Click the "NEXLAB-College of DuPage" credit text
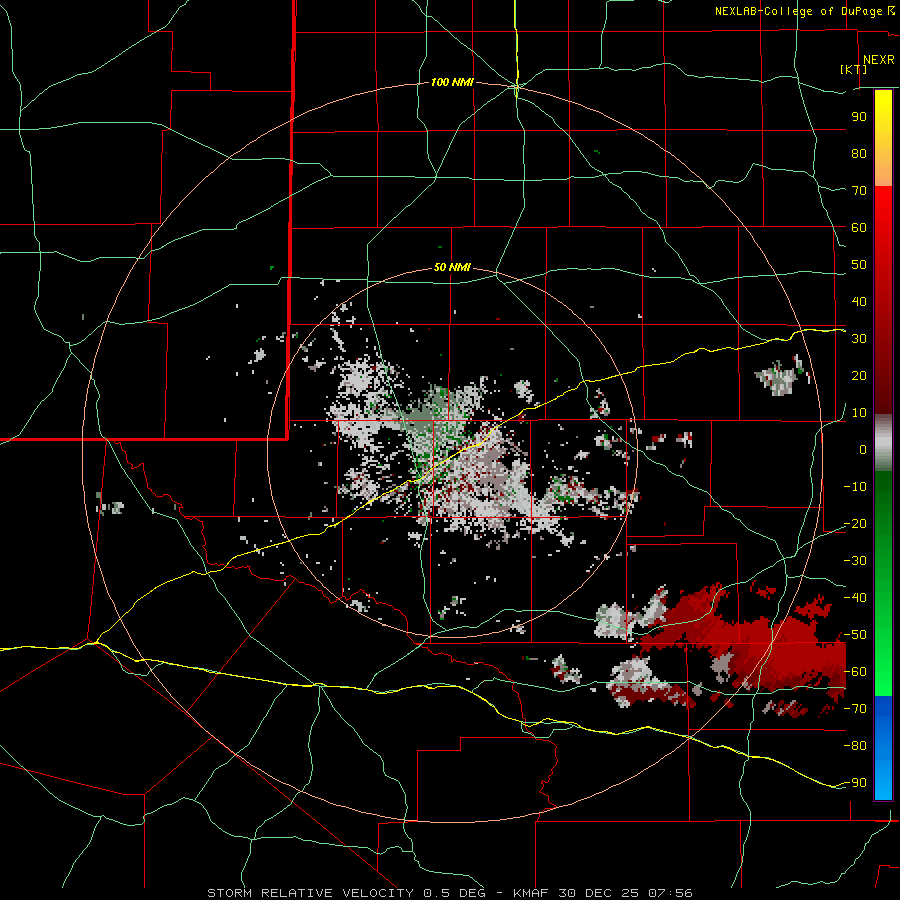Viewport: 900px width, 900px height. tap(798, 11)
